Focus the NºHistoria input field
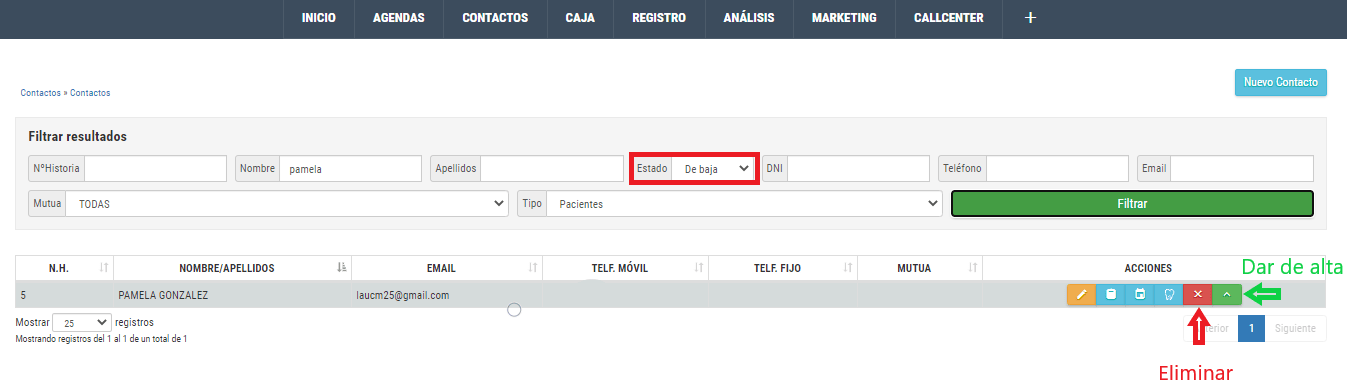This screenshot has height=392, width=1347. point(156,169)
